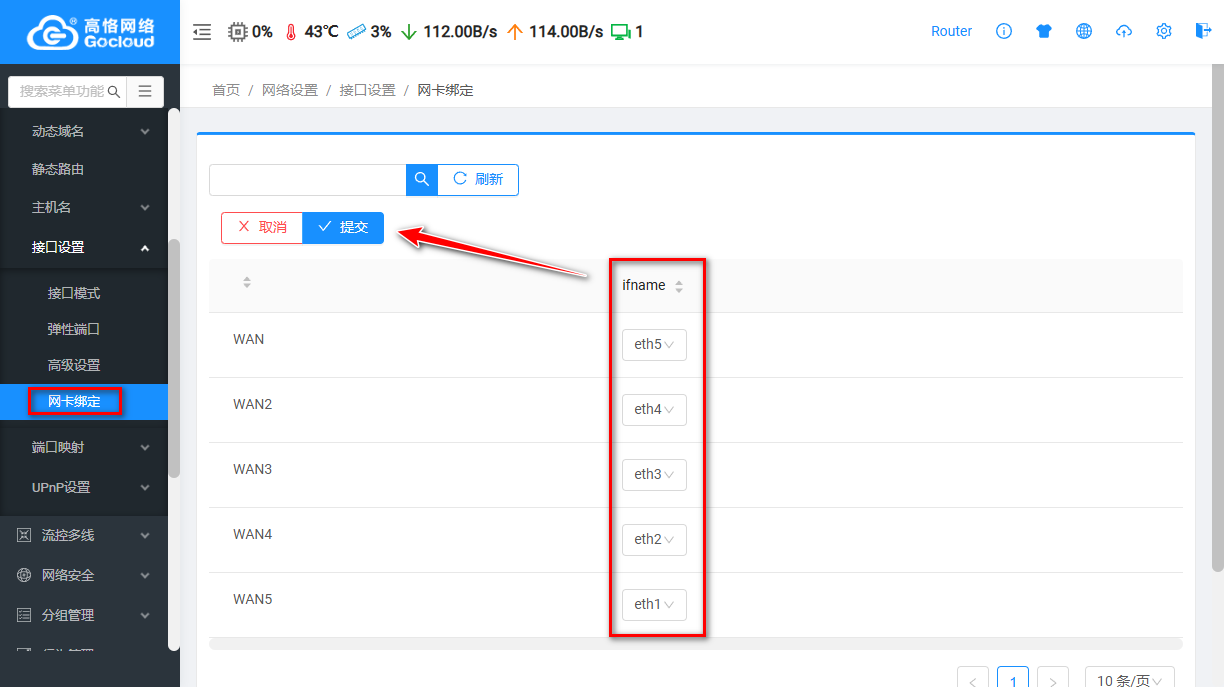The width and height of the screenshot is (1224, 687).
Task: Select 接口模式 in the sidebar
Action: pyautogui.click(x=74, y=293)
